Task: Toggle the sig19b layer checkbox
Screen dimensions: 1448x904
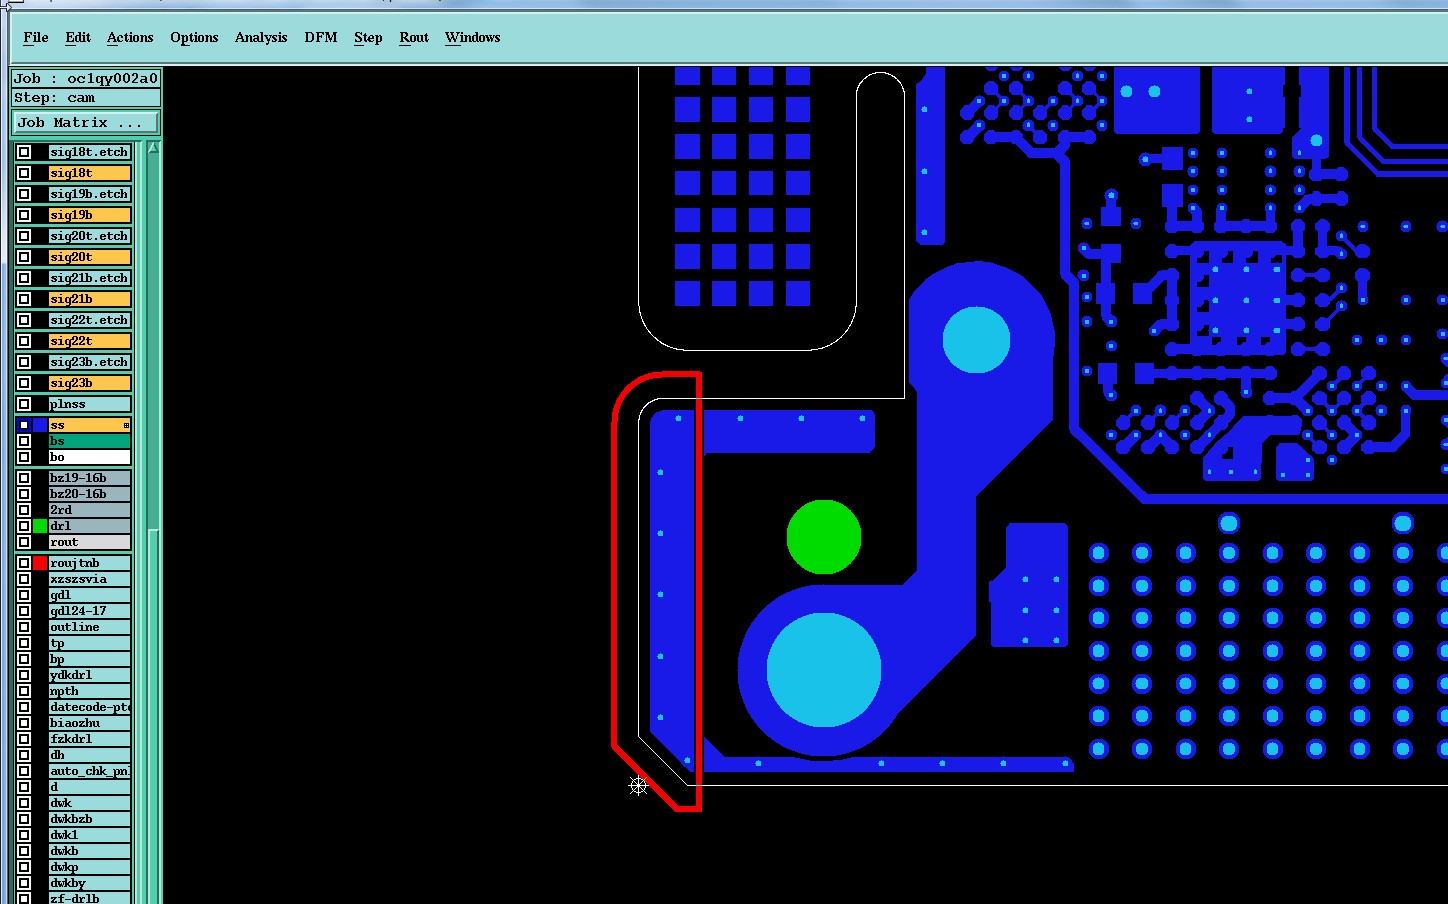Action: (x=24, y=215)
